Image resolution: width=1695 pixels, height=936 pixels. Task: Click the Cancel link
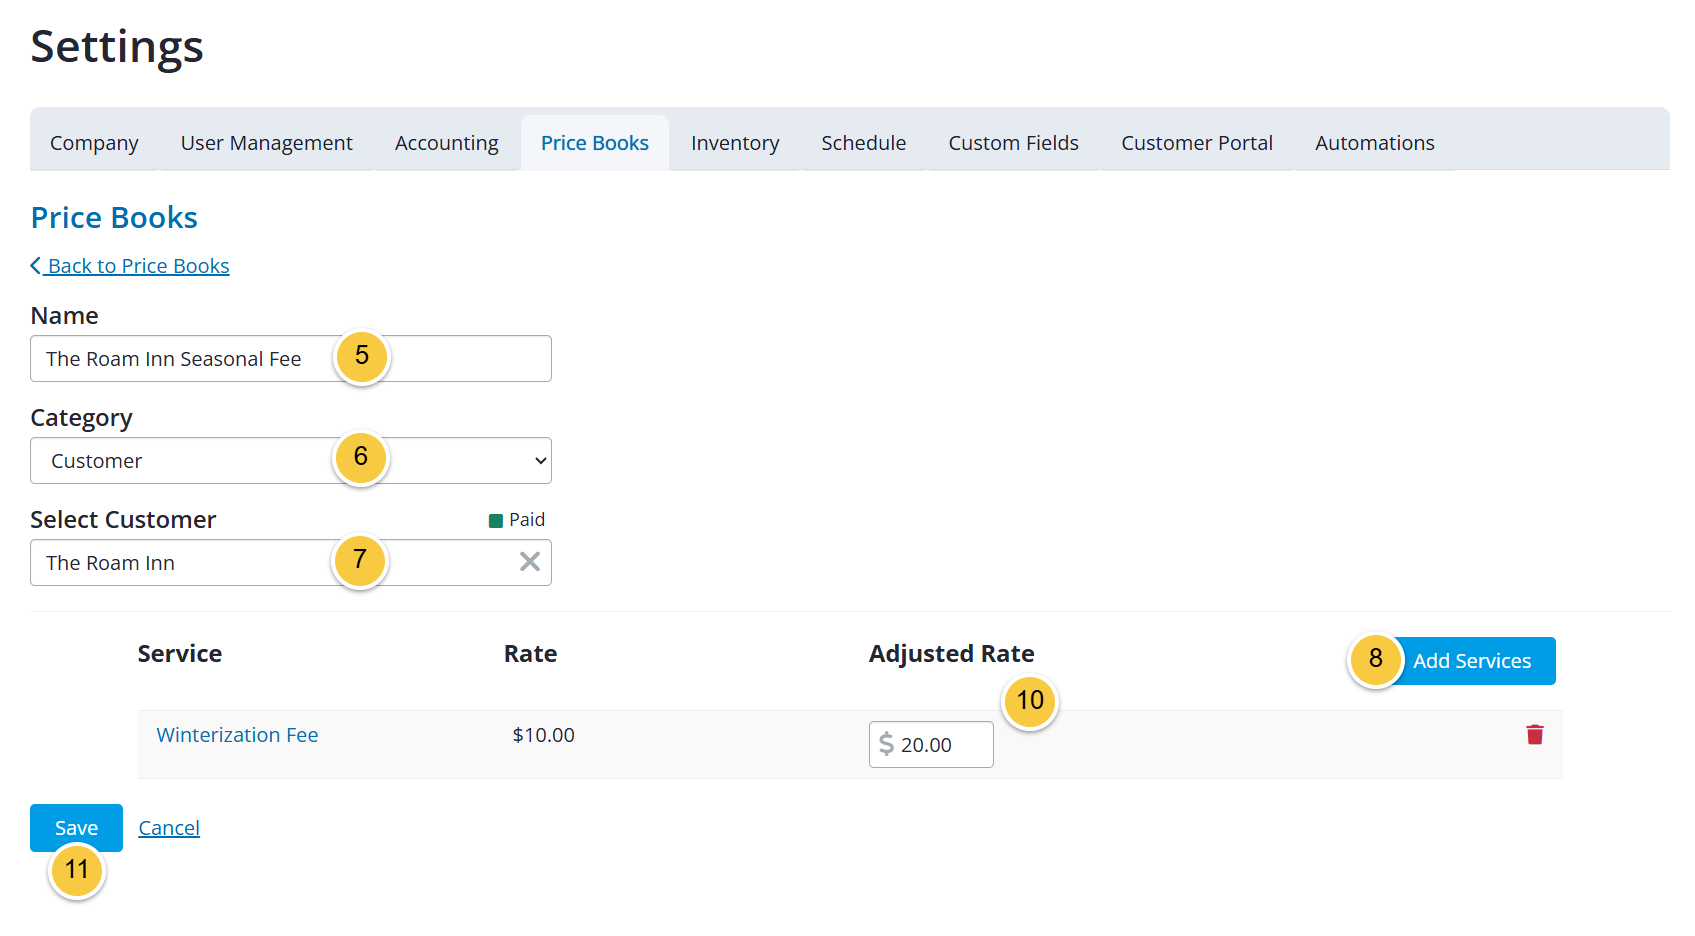pos(169,828)
